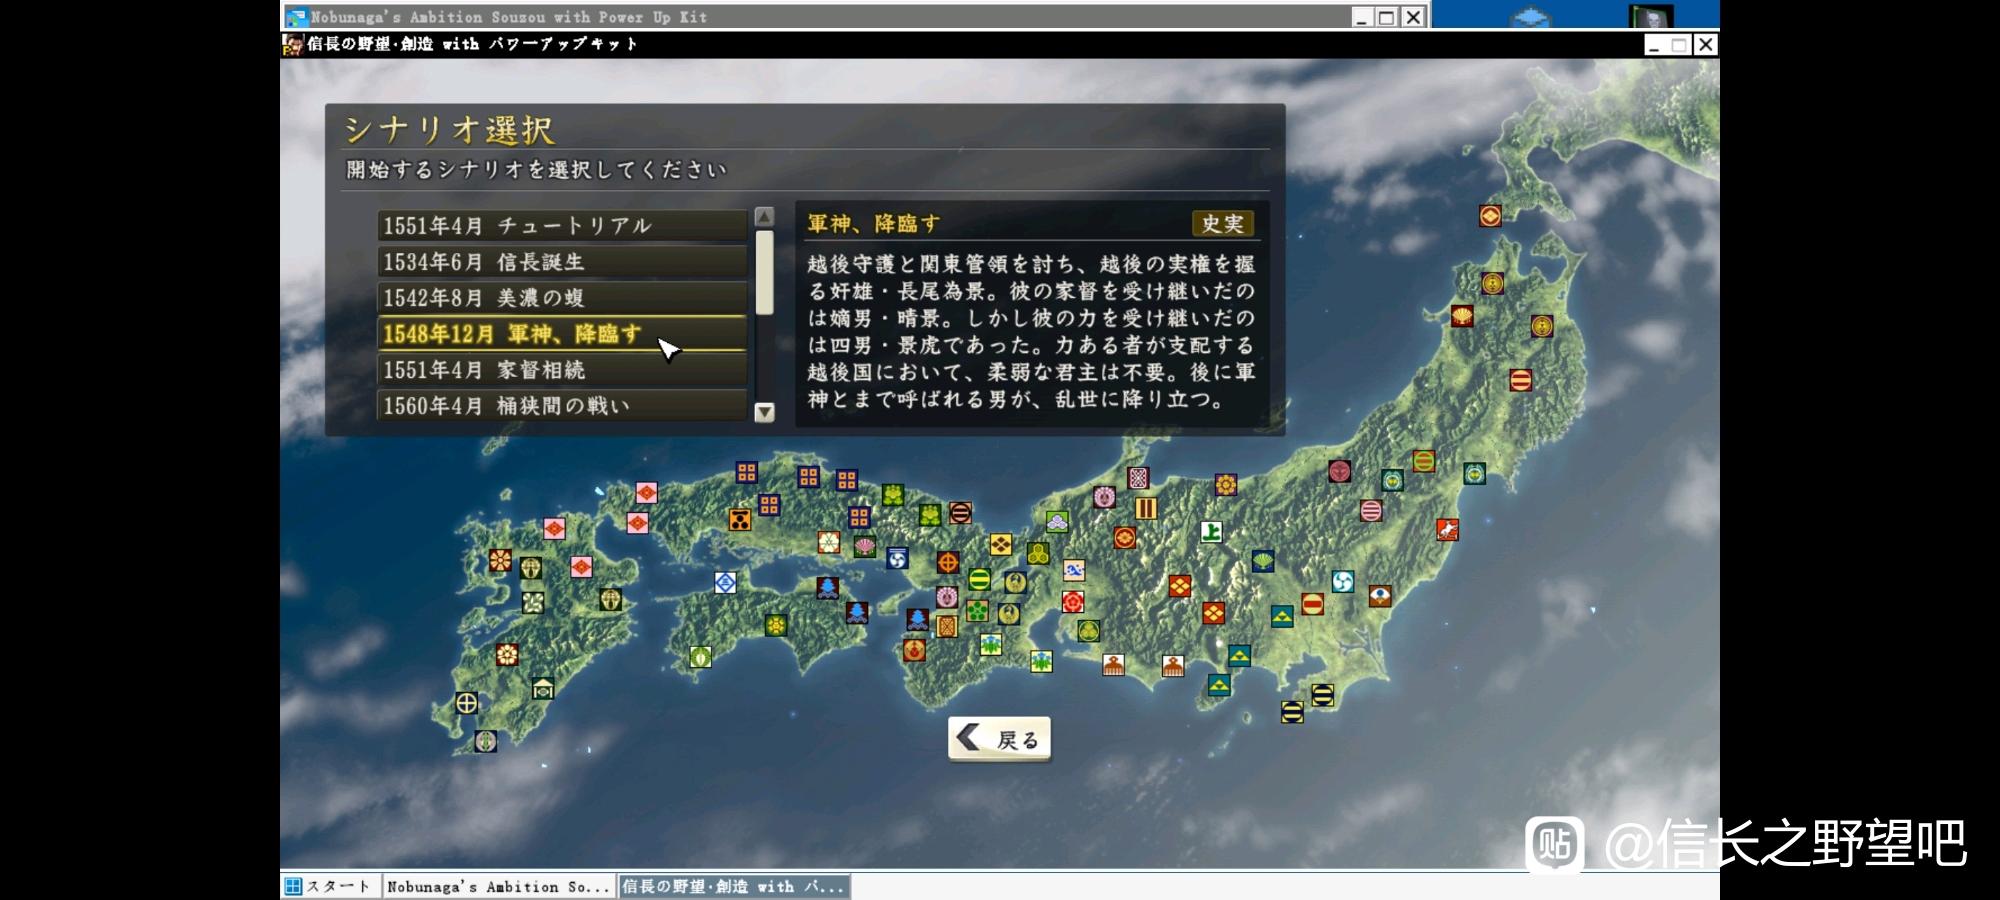Select the orange lattice square crest
The image size is (2000, 900).
(x=946, y=626)
